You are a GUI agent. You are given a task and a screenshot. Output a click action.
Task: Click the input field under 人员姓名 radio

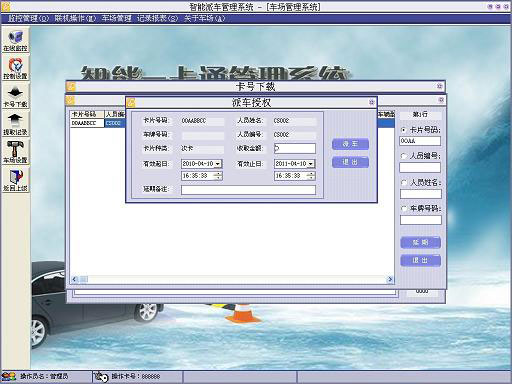point(421,194)
